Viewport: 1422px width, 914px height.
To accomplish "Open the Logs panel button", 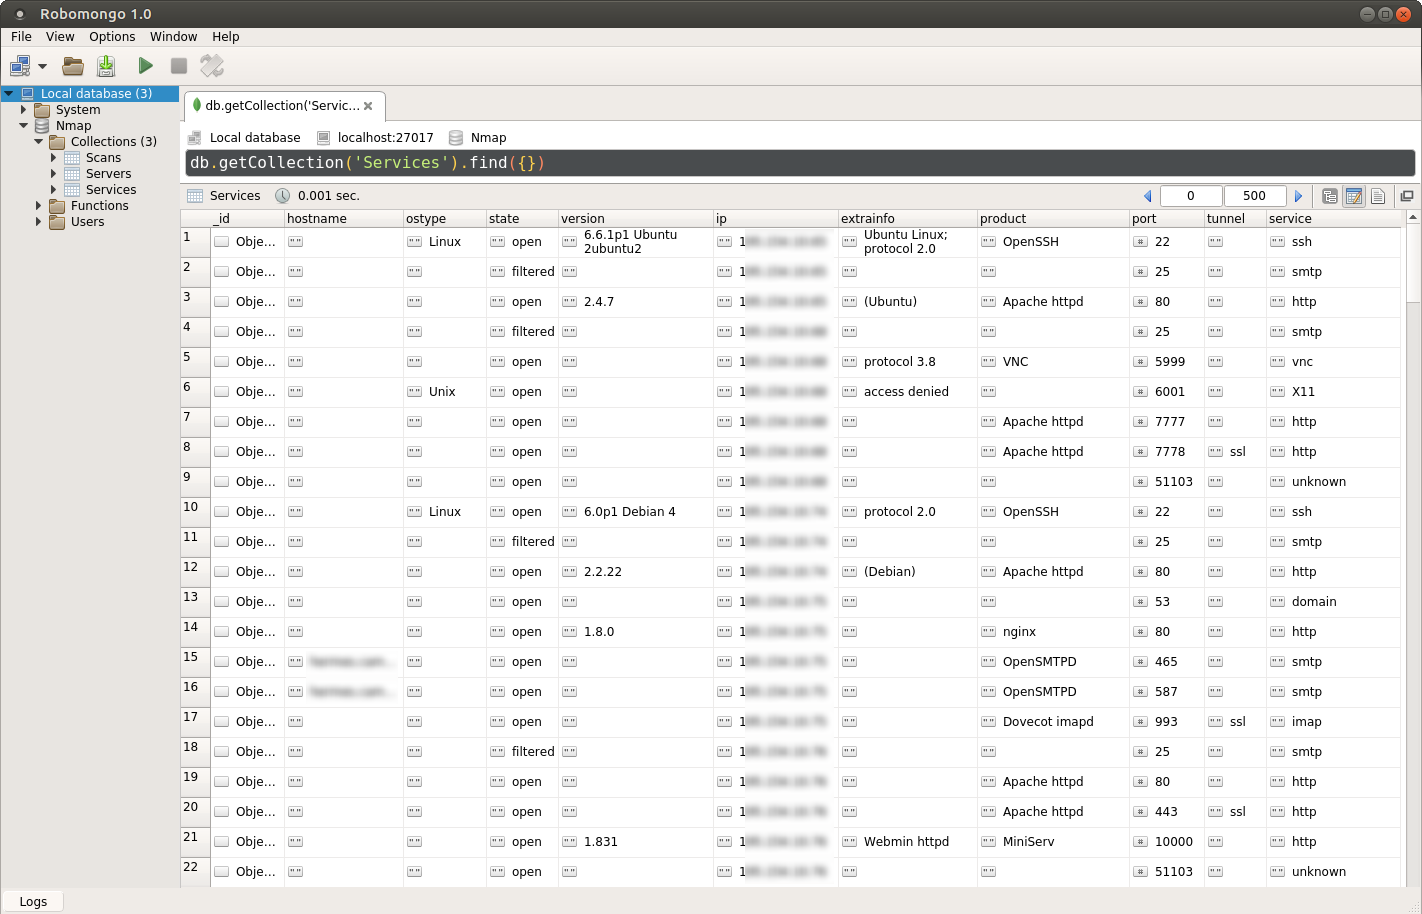I will 33,902.
